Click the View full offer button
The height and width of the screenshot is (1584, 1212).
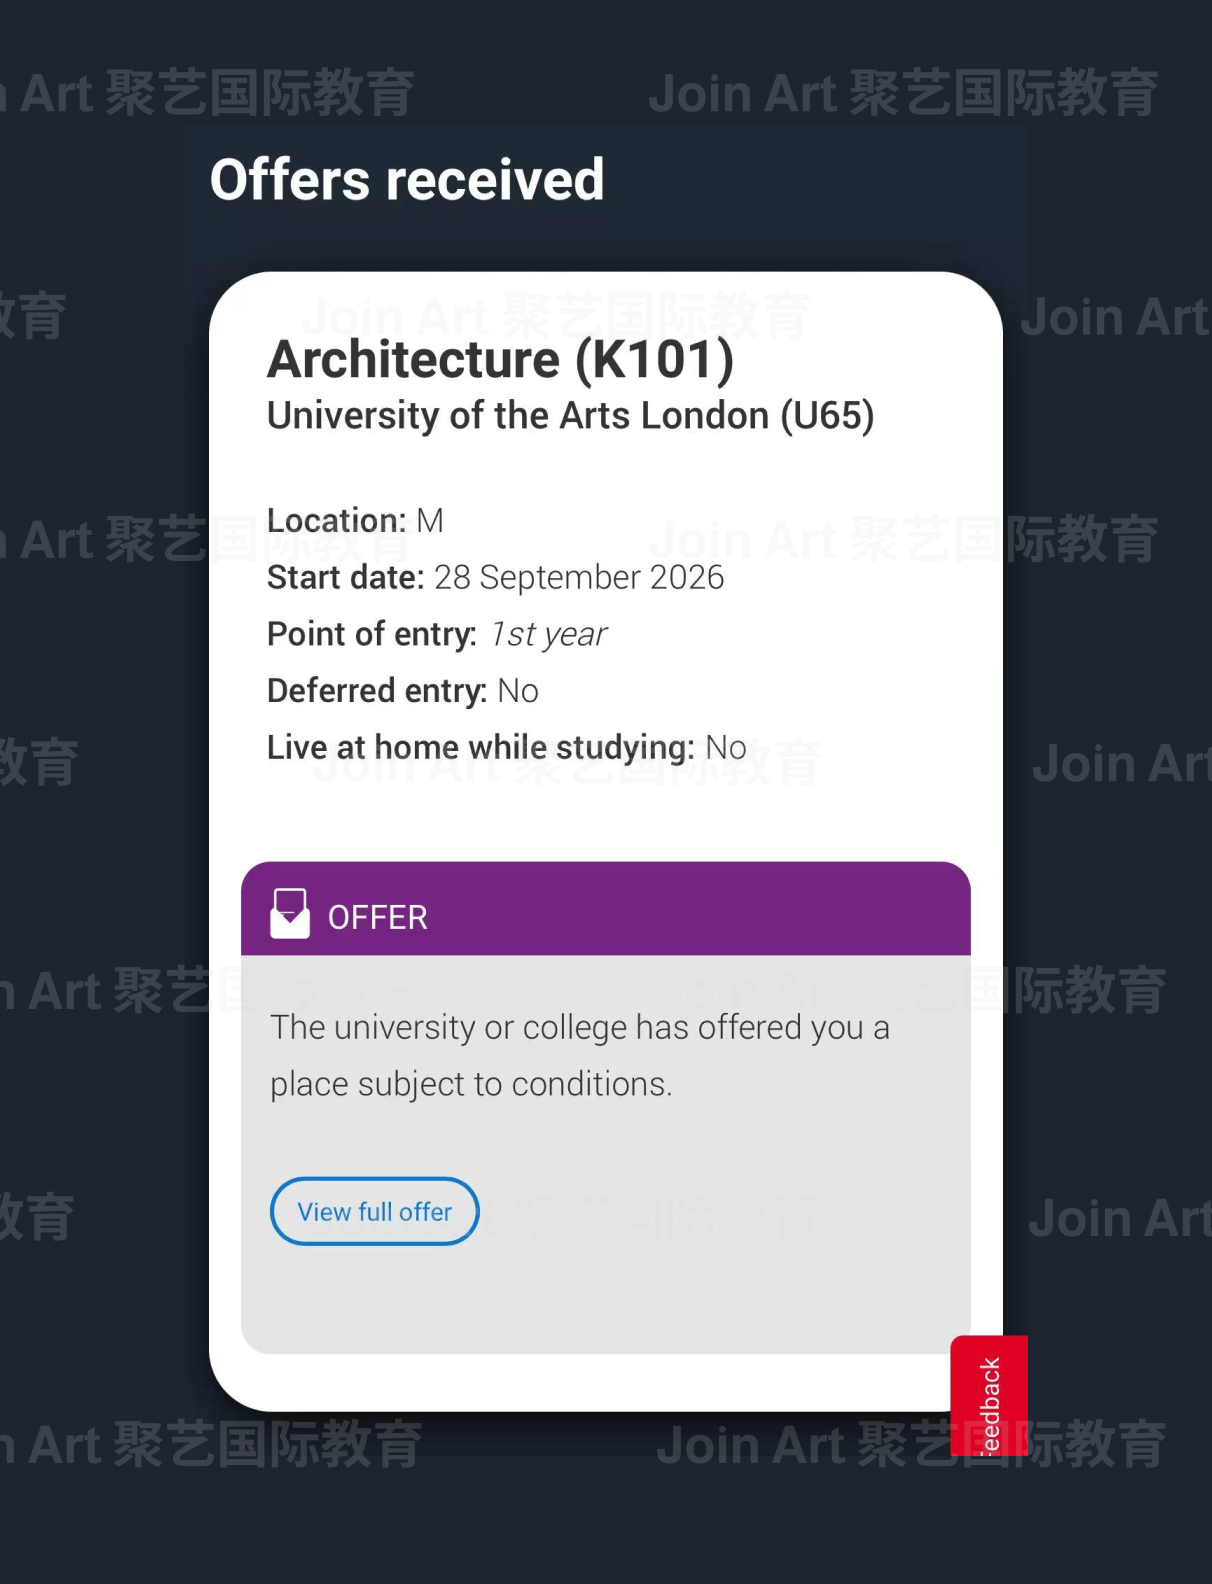click(x=375, y=1212)
